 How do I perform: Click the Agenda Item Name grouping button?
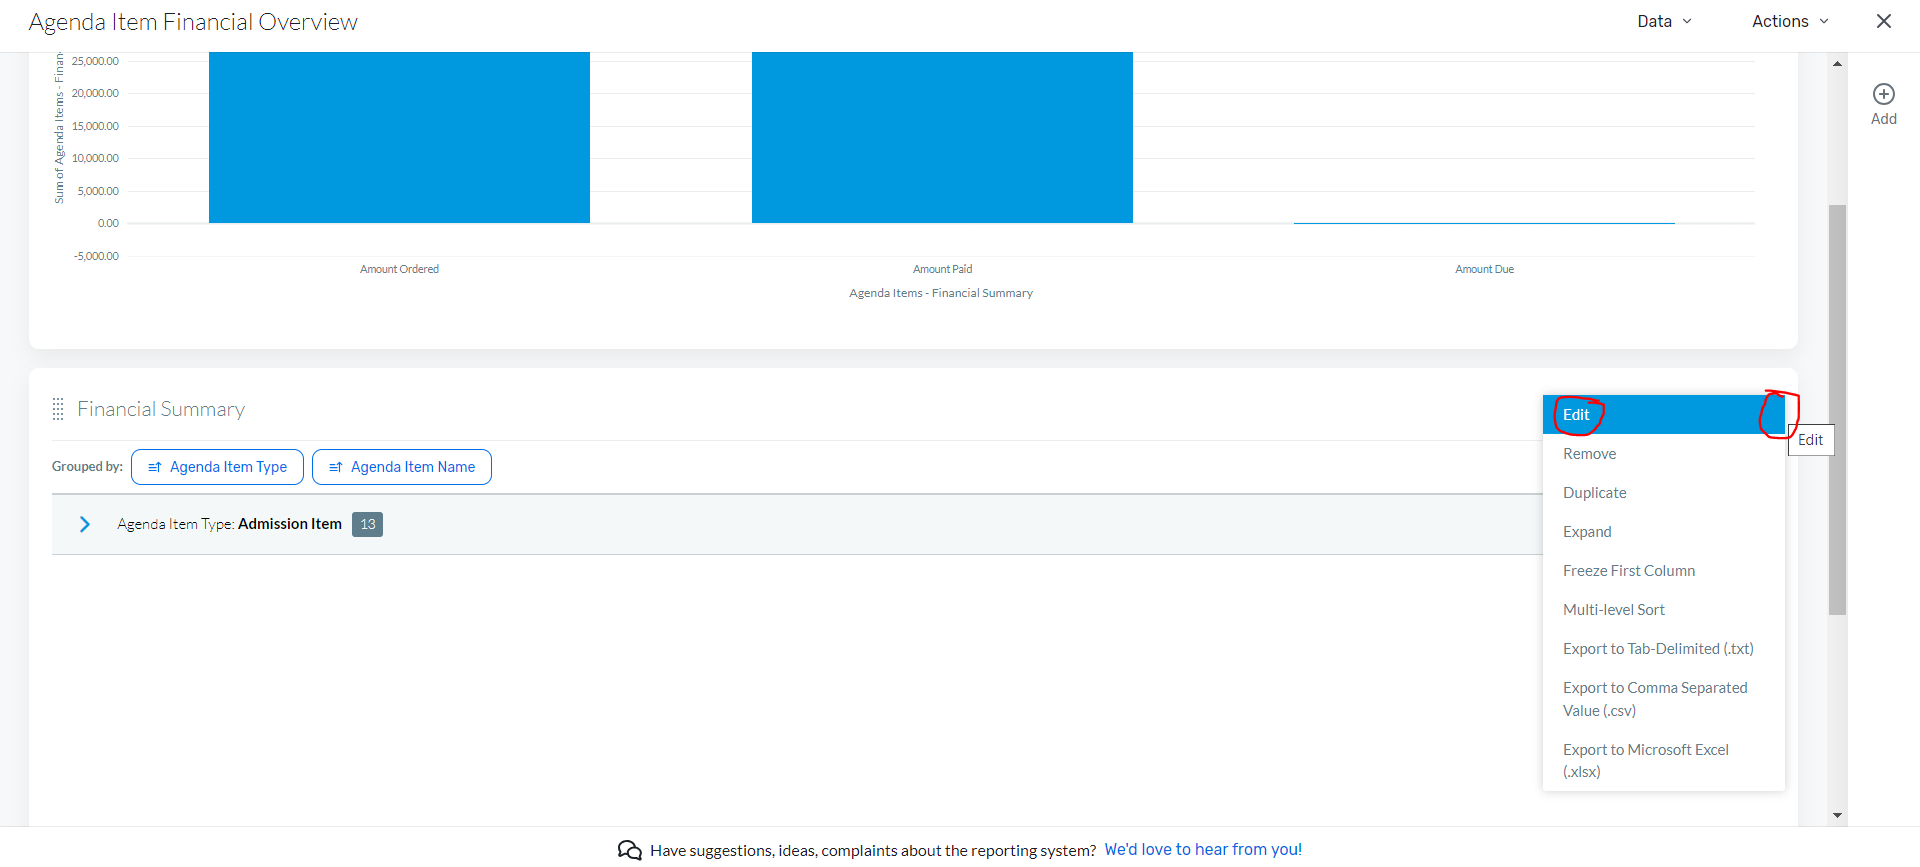tap(401, 467)
